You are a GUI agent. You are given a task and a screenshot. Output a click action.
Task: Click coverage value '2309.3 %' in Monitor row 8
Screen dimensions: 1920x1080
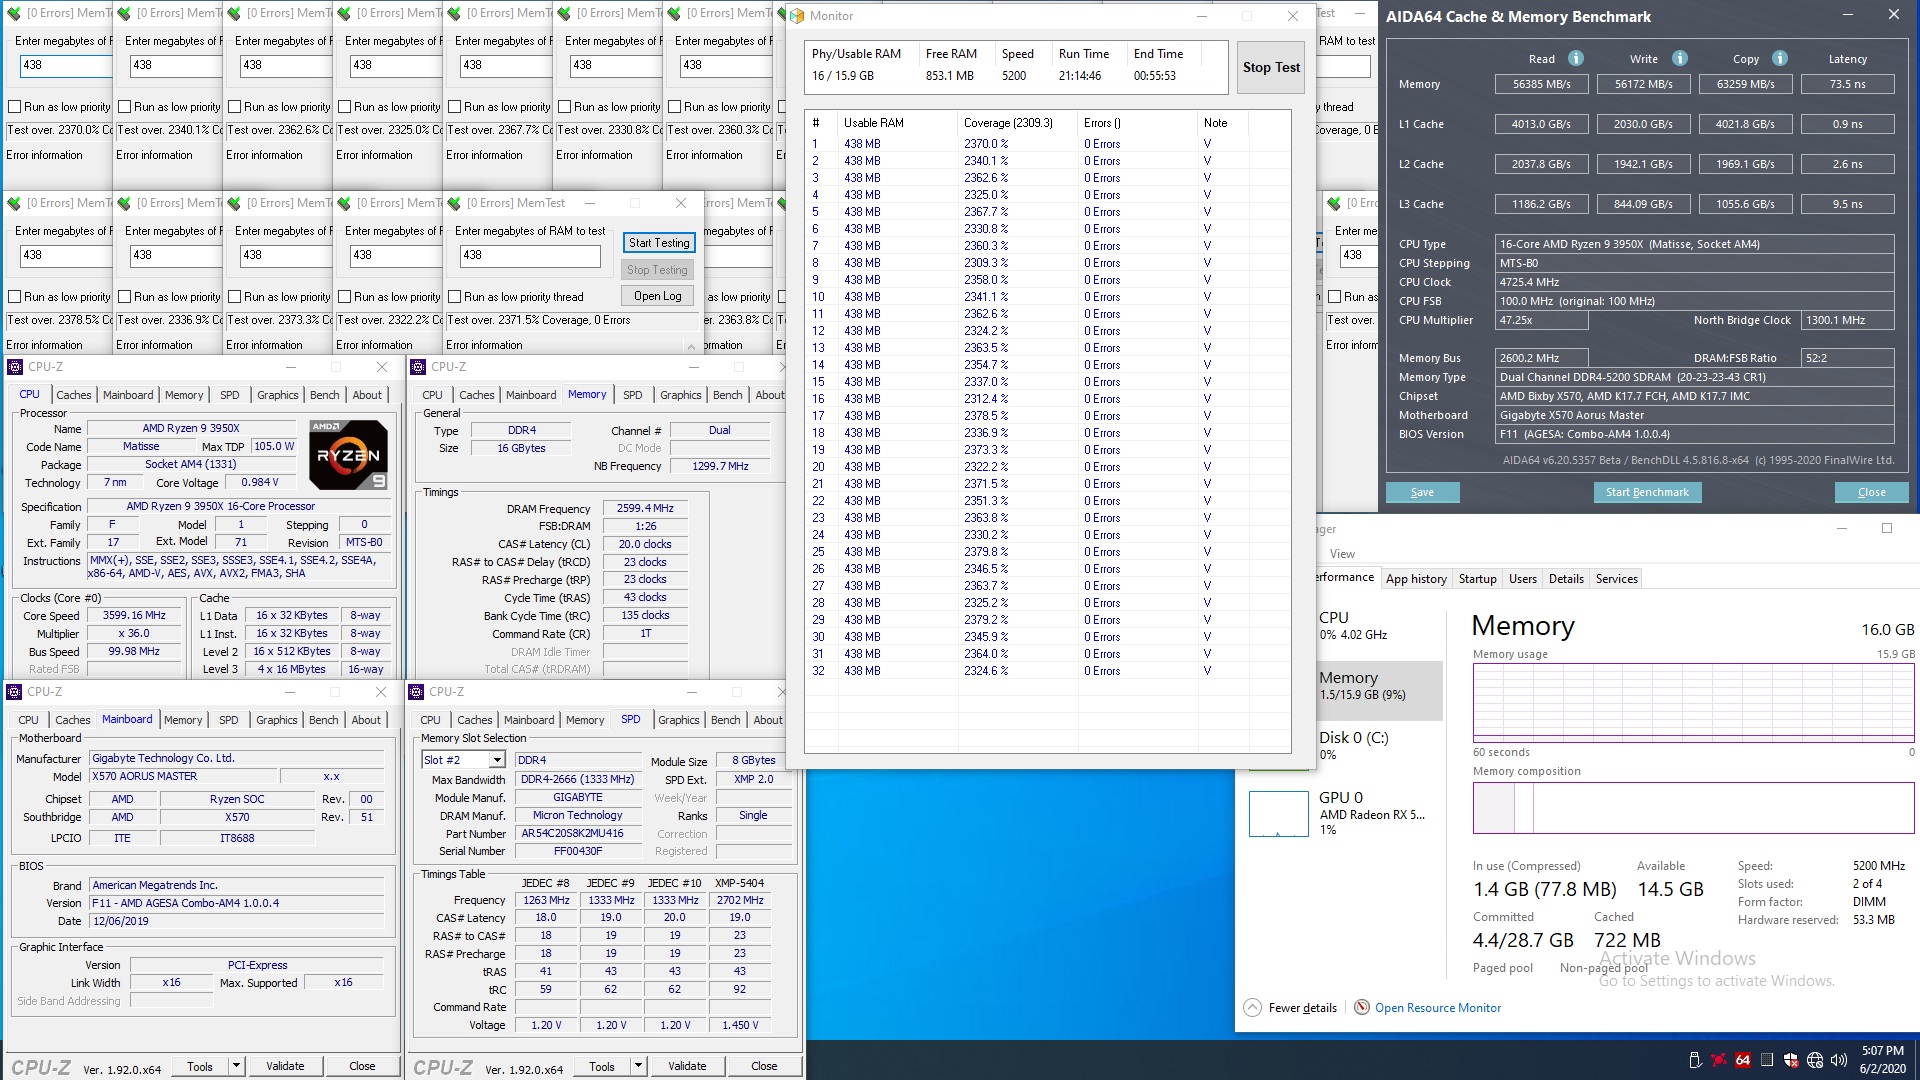[x=986, y=263]
